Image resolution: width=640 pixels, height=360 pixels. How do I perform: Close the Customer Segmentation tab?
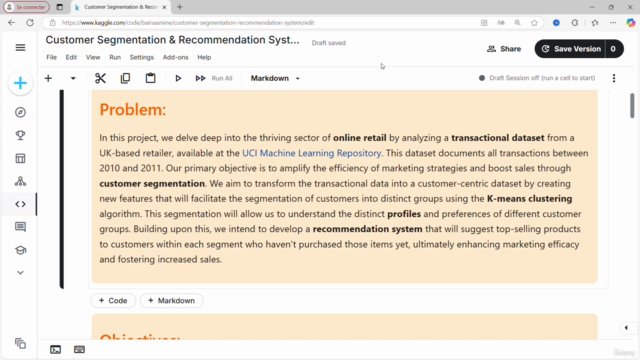coord(164,7)
